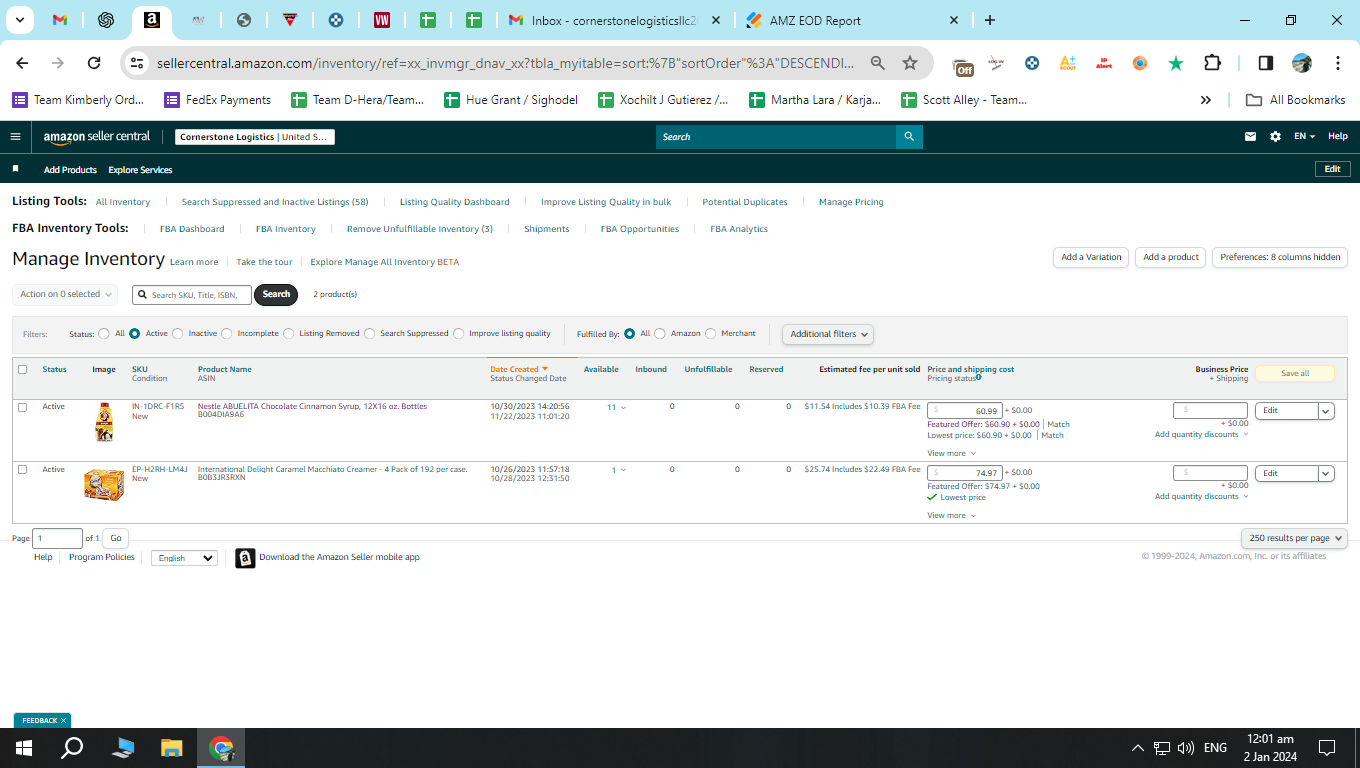Open the Amazon Seller Central hamburger menu
Viewport: 1360px width, 768px height.
pos(15,137)
